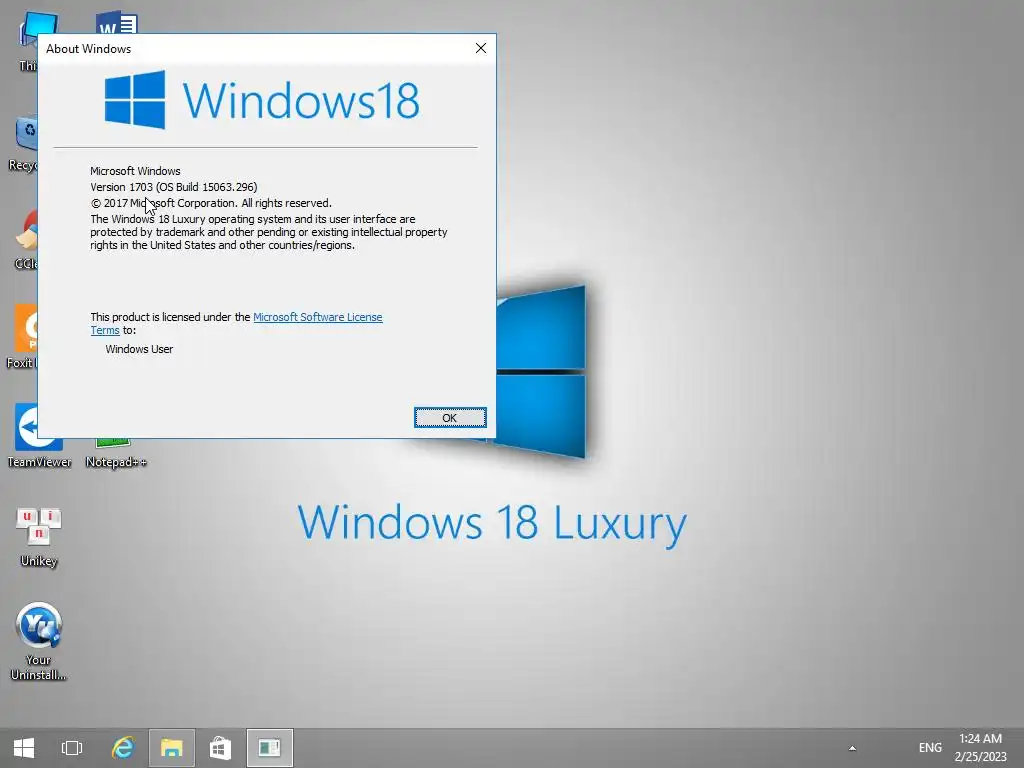Viewport: 1024px width, 768px height.
Task: Open the Microsoft Software License Terms link
Action: 317,317
